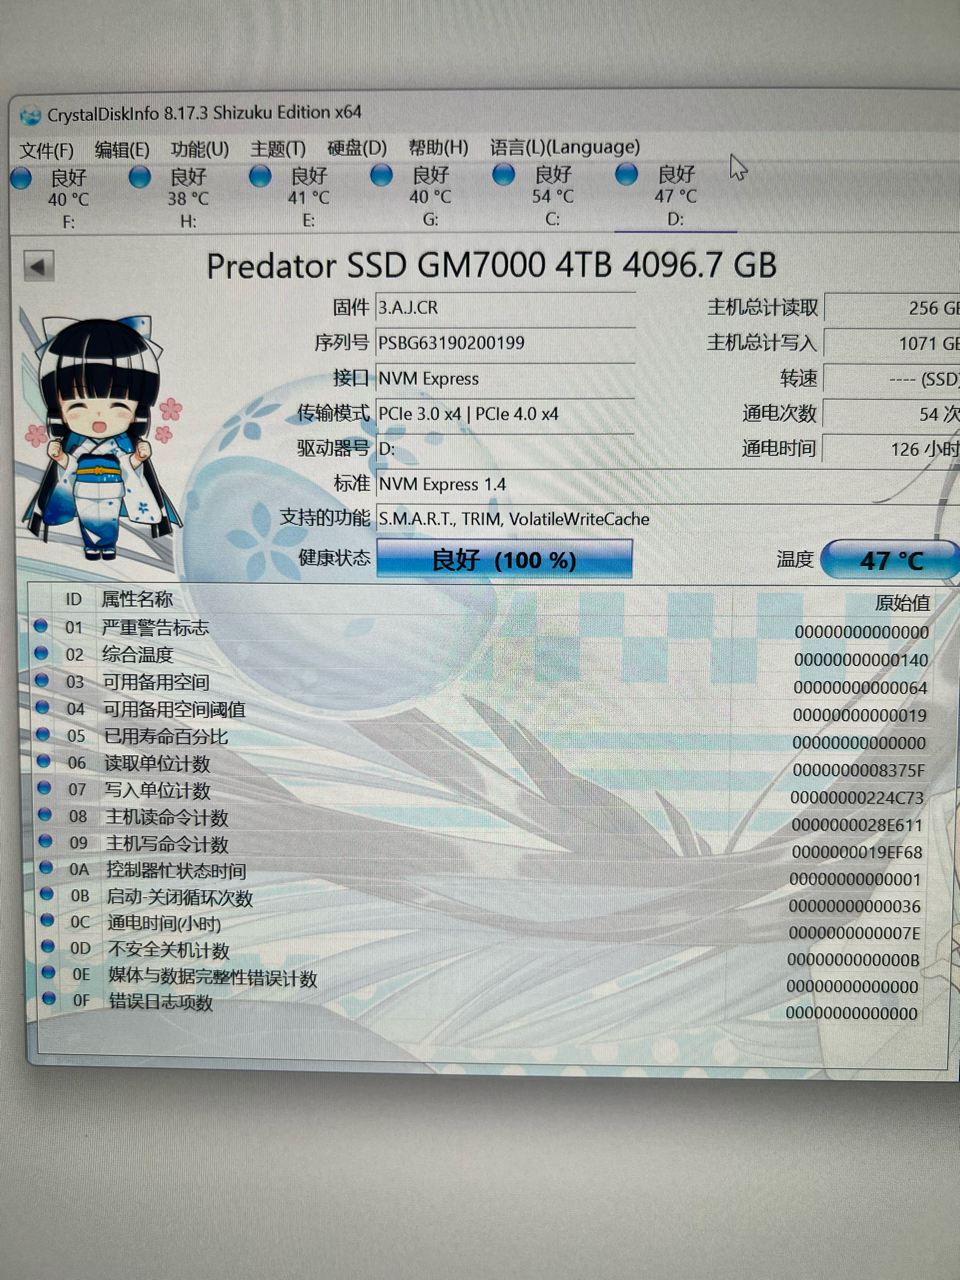The image size is (960, 1280).
Task: Select the dot next to 0B 启动-关闭循环次数
Action: click(x=46, y=895)
